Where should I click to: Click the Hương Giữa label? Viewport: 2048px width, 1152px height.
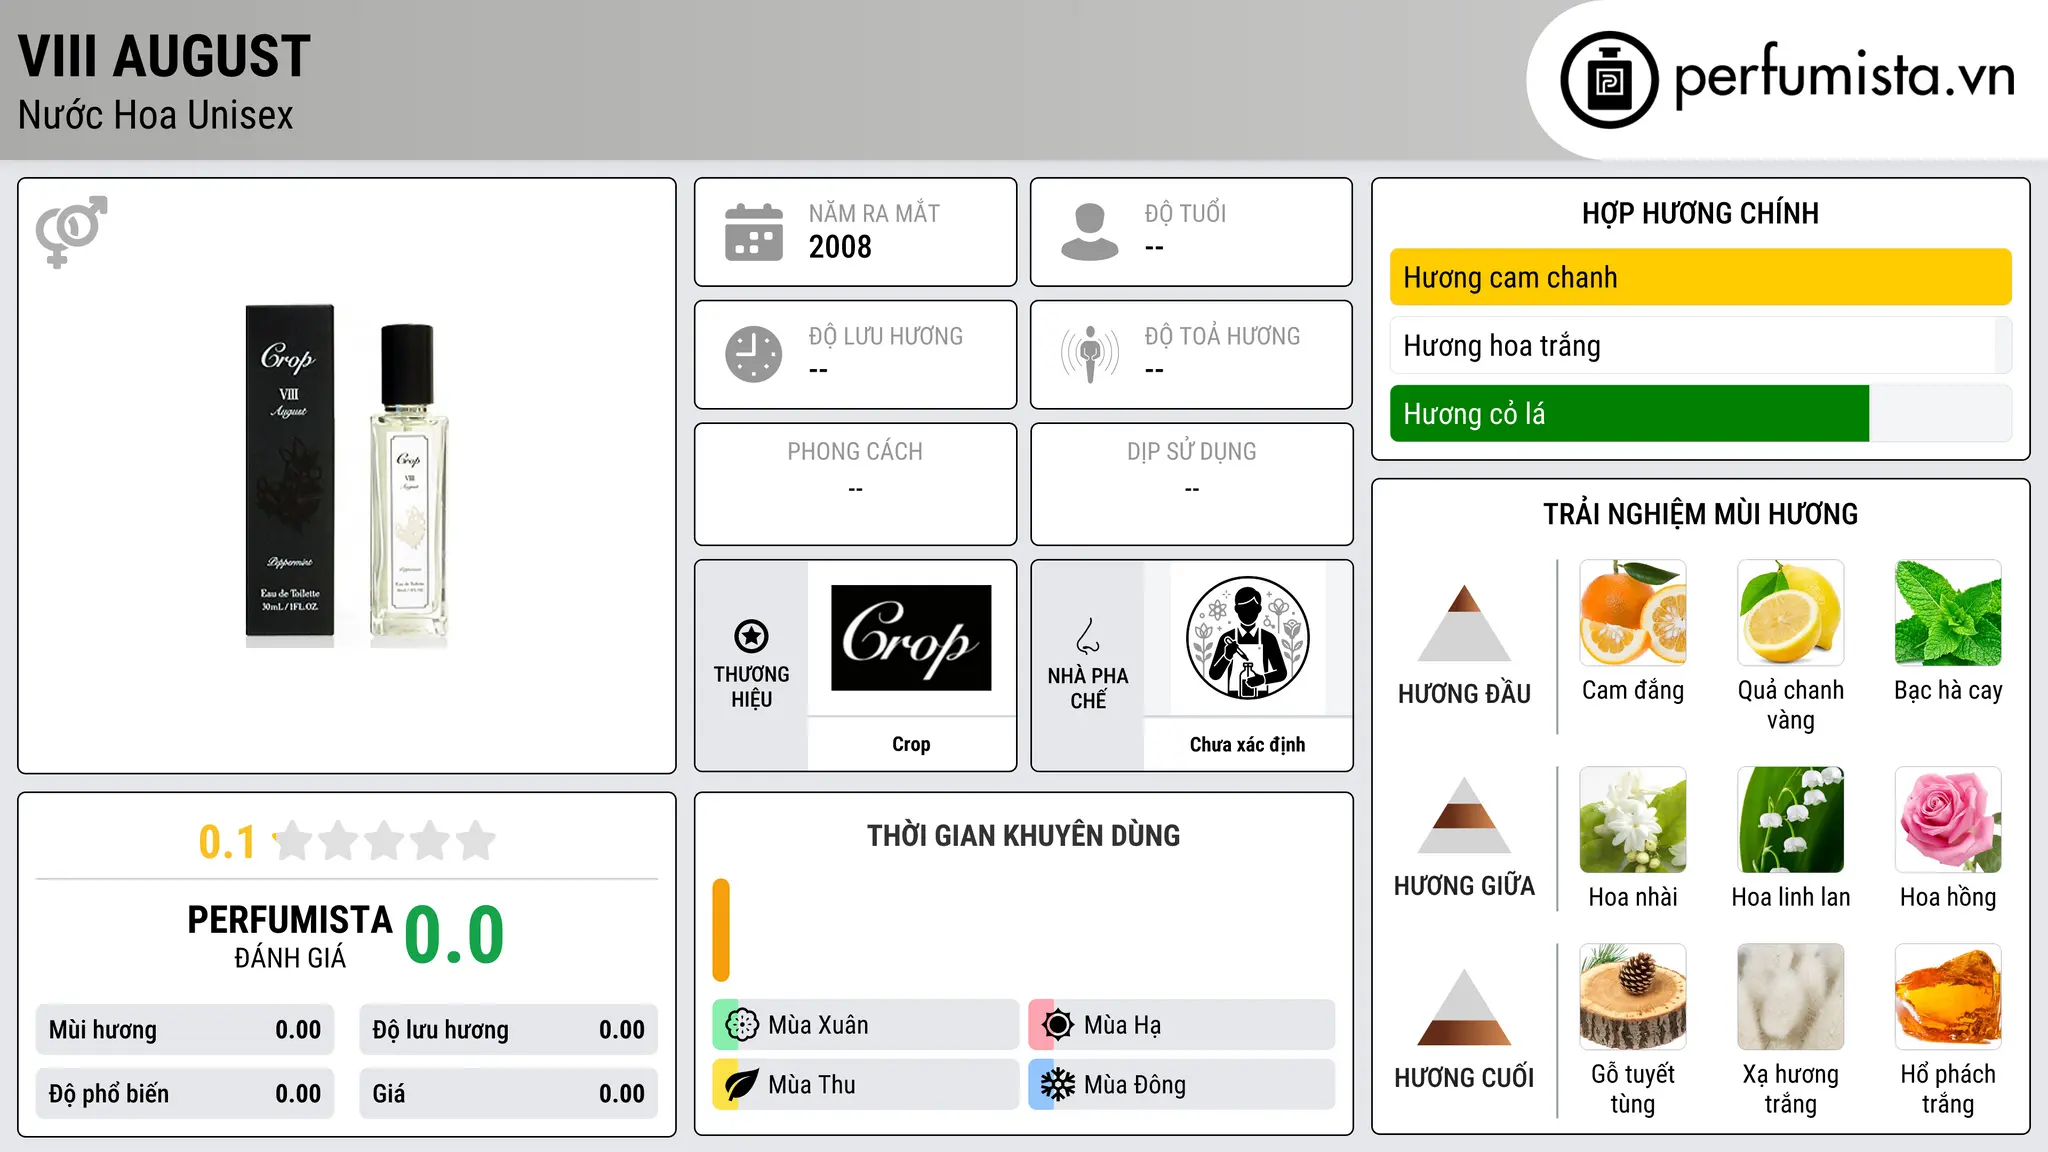tap(1464, 886)
